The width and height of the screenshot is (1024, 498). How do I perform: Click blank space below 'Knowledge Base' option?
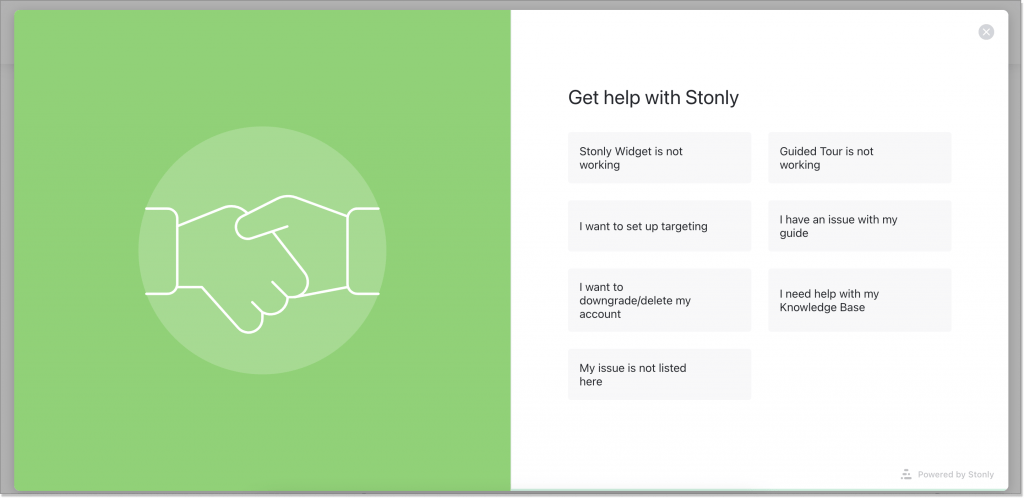(859, 375)
